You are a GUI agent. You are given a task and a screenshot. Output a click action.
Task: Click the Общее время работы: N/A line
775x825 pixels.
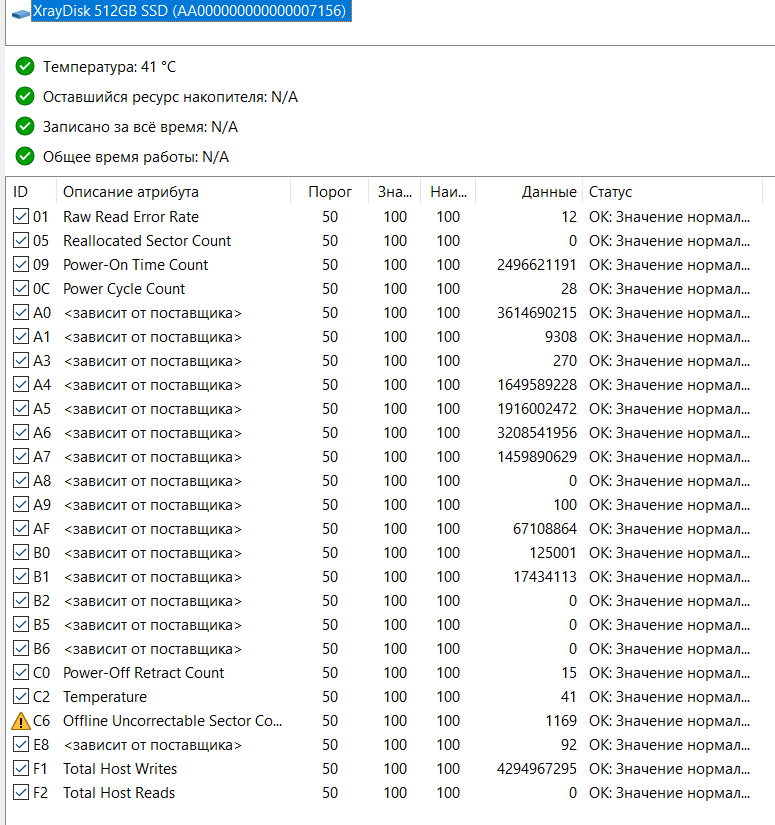pos(136,157)
